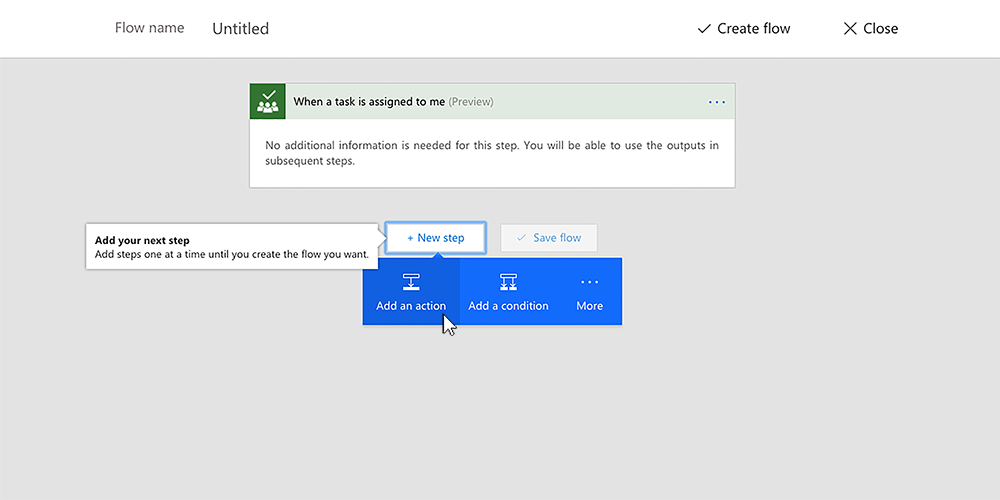Open the trigger card ellipsis menu
This screenshot has width=1000, height=500.
pos(716,102)
